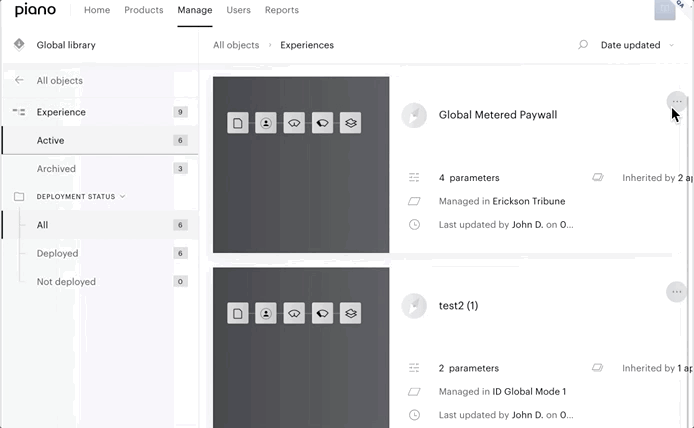Click compass icon beside Global Metered Paywall
694x428 pixels.
click(414, 115)
